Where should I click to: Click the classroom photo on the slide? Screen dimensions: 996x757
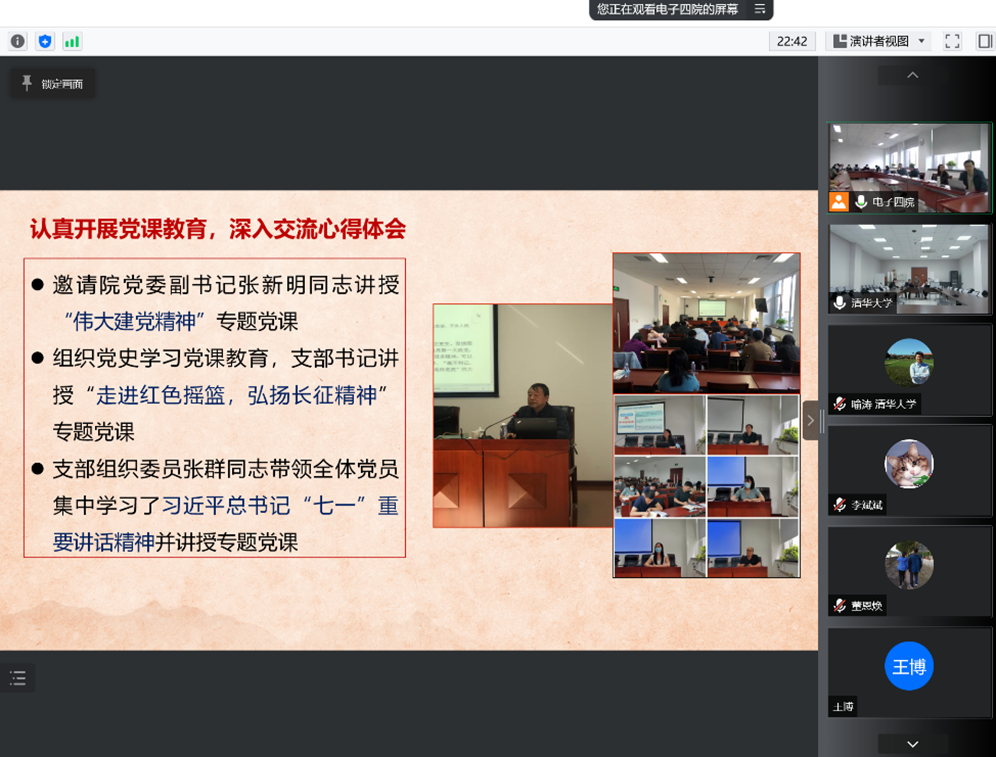(x=706, y=323)
